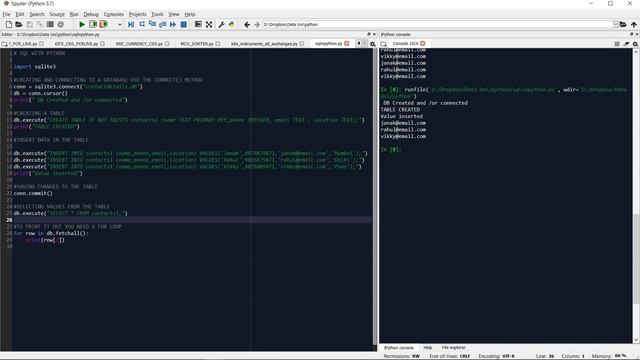This screenshot has height=360, width=640.
Task: Open the Source menu
Action: [x=57, y=14]
